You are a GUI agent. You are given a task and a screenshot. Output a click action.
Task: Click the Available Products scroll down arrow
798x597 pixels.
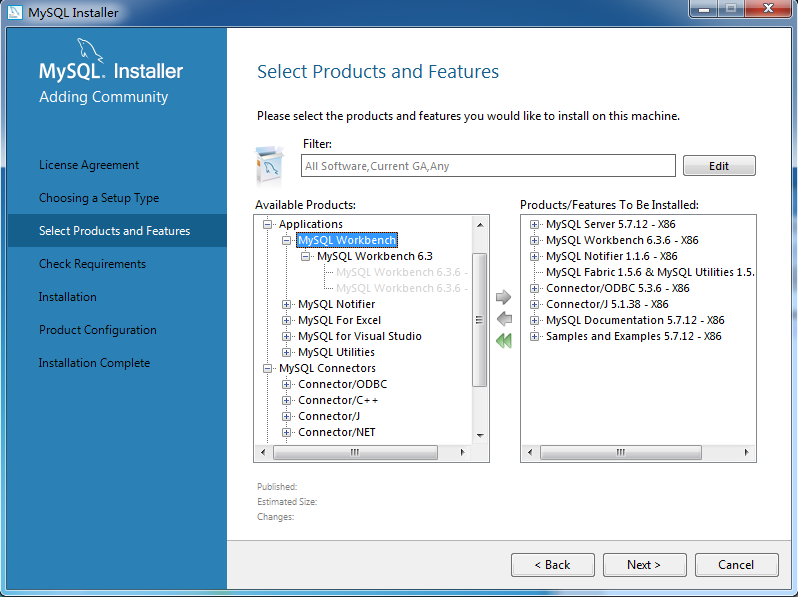point(480,436)
